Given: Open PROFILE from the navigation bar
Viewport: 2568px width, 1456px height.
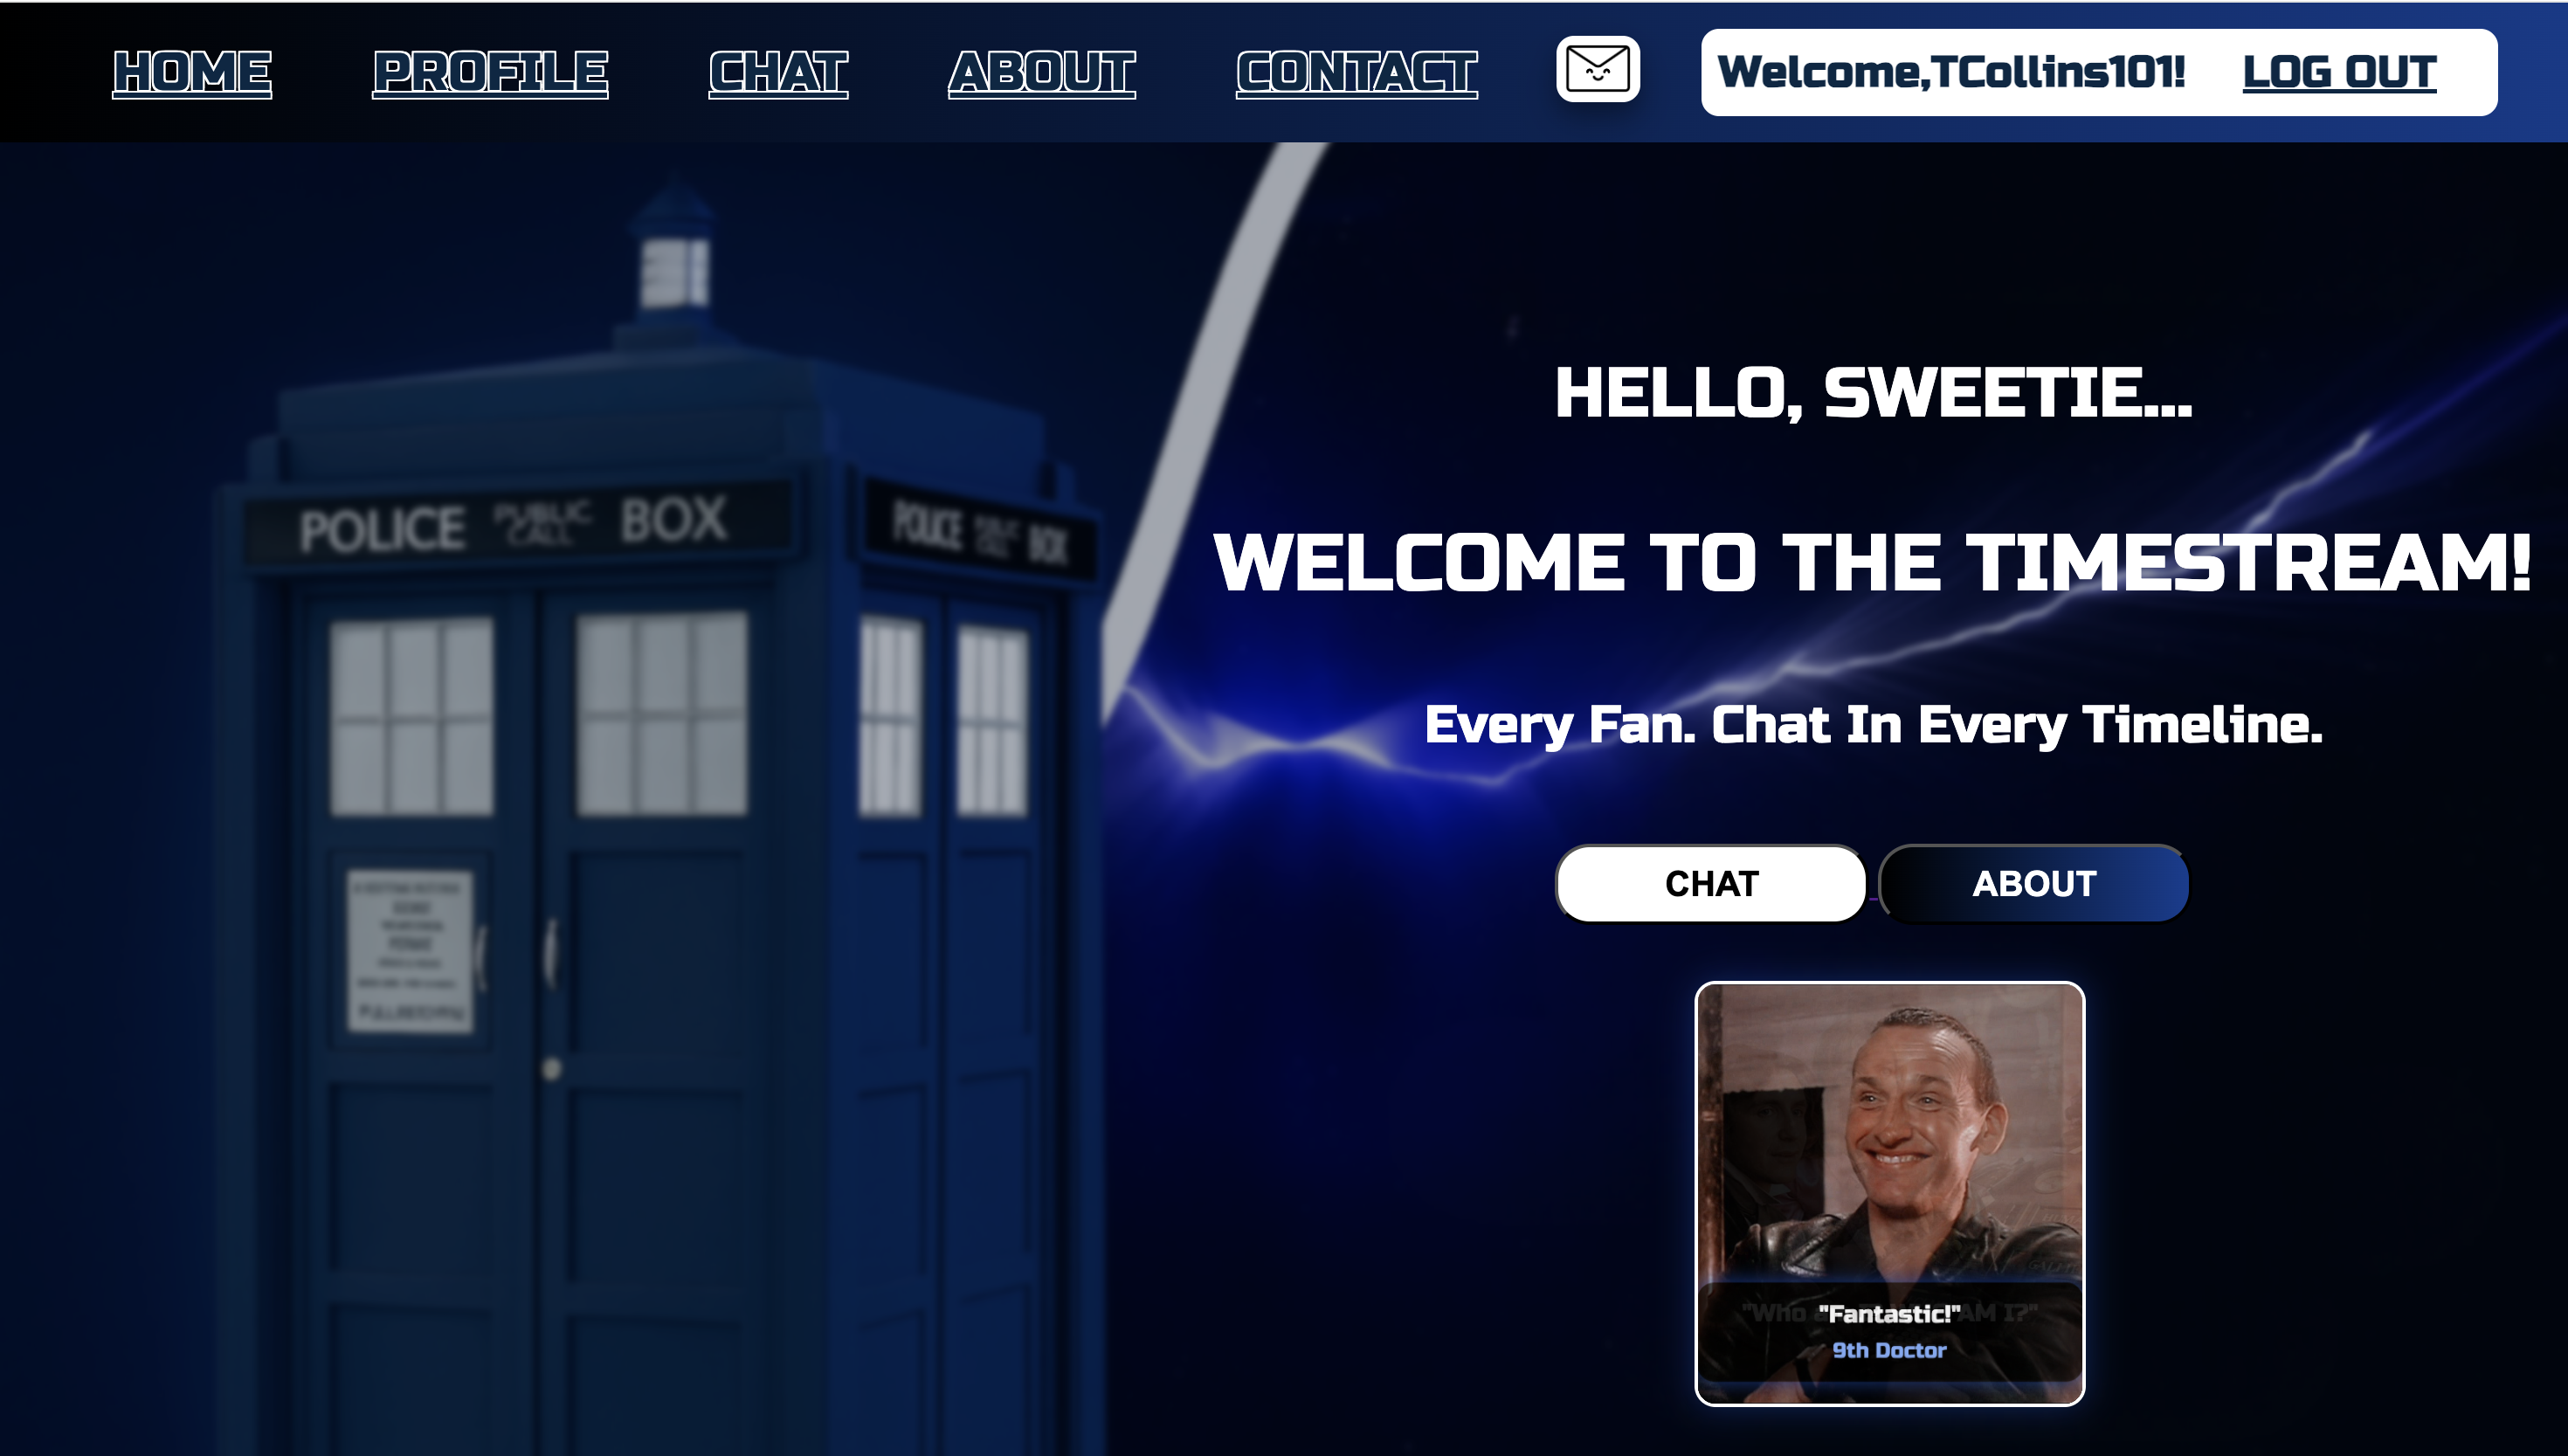Looking at the screenshot, I should [490, 71].
